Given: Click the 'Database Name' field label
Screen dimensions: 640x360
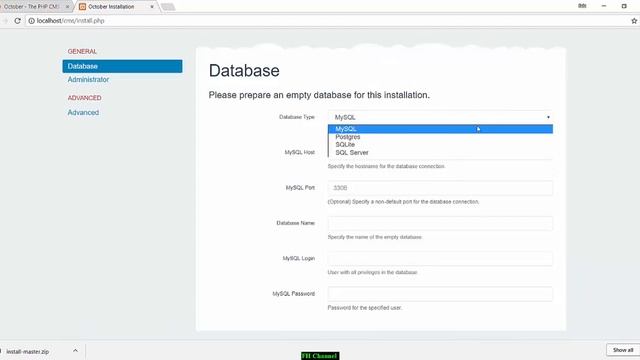Looking at the screenshot, I should 296,223.
